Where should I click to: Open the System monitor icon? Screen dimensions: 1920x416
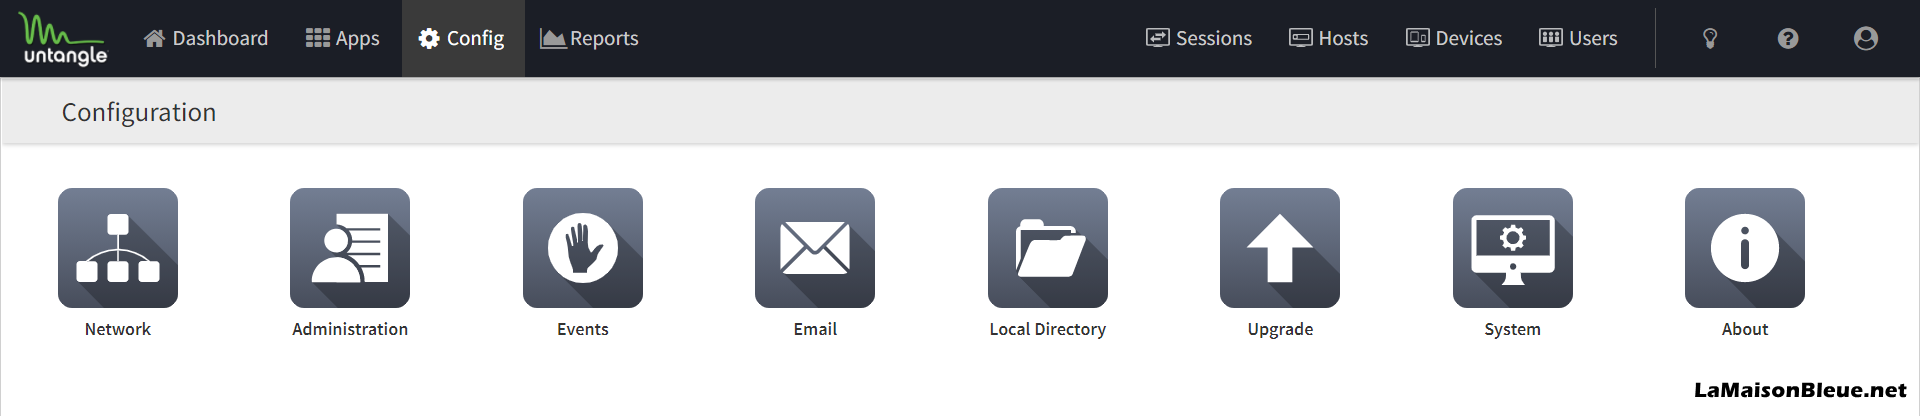pos(1513,248)
